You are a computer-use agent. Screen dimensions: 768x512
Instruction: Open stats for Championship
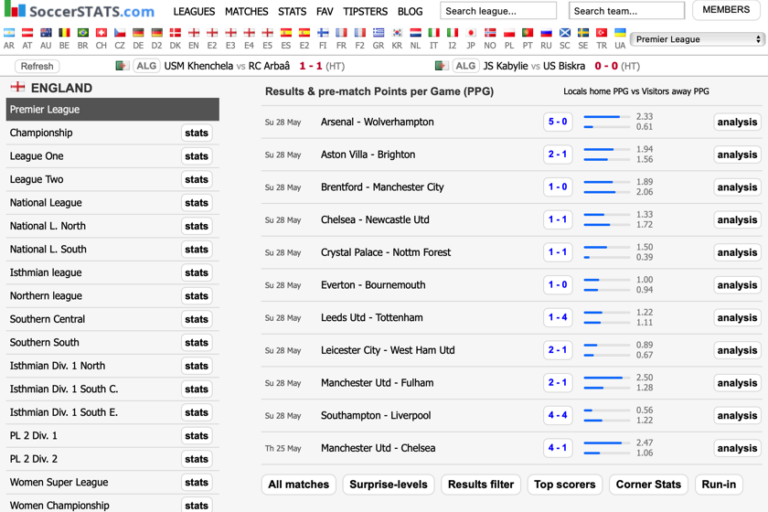[196, 133]
